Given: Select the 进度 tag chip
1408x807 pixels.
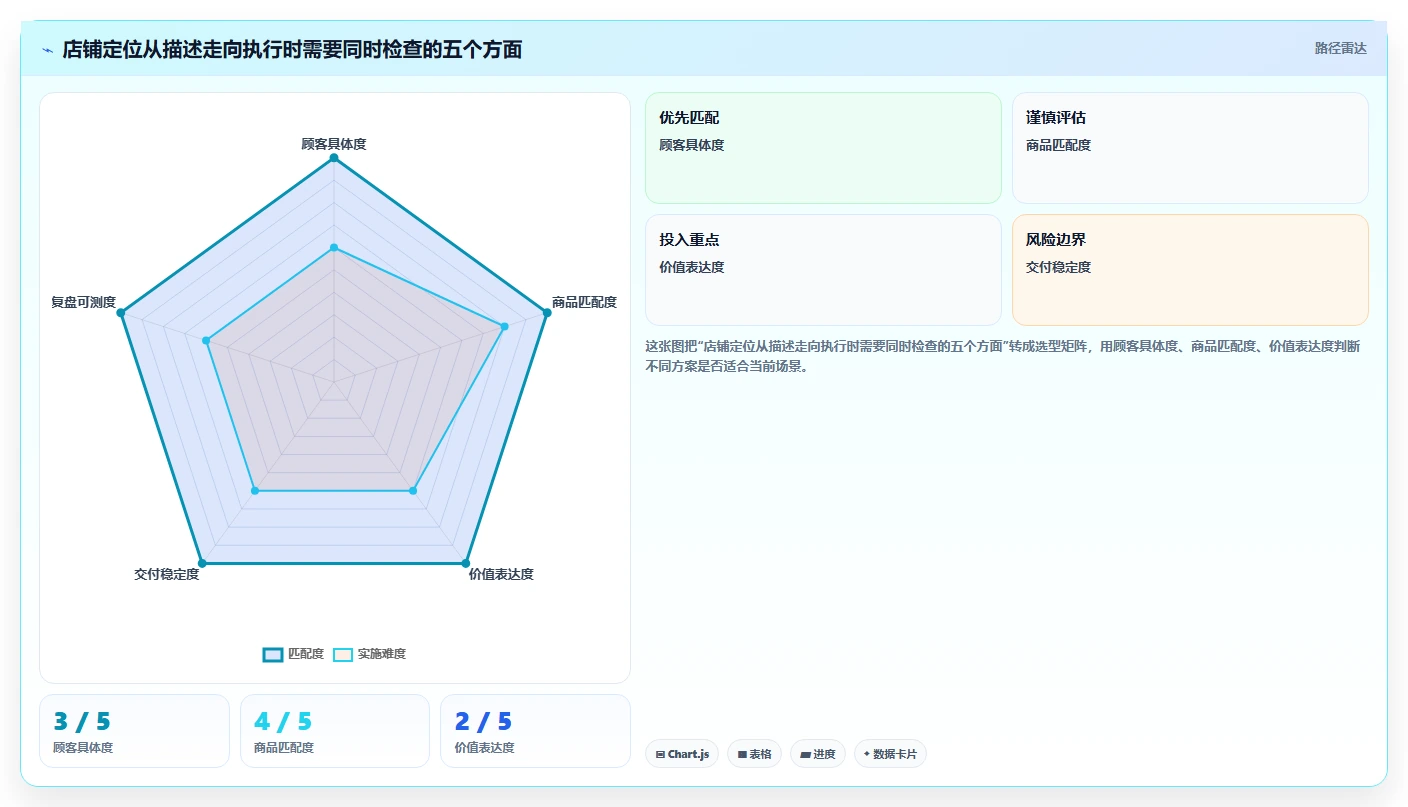Looking at the screenshot, I should pos(817,754).
